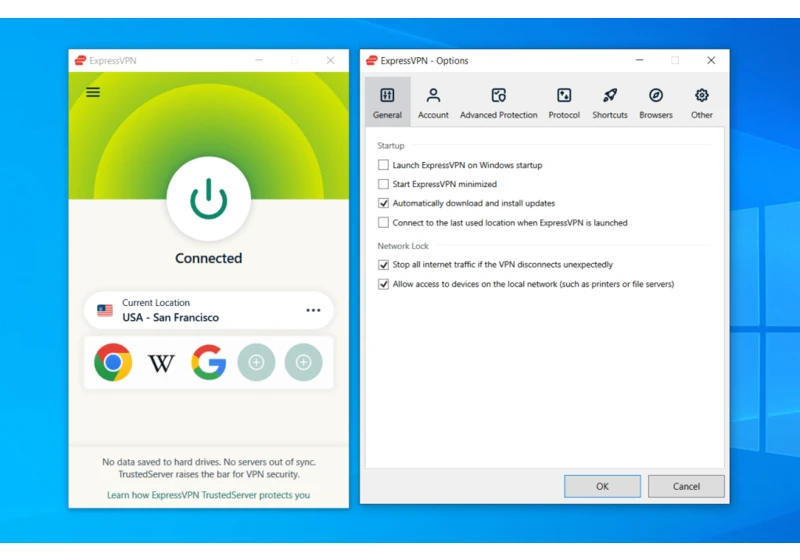Switch to the Protocol tab
800x560 pixels.
click(564, 102)
